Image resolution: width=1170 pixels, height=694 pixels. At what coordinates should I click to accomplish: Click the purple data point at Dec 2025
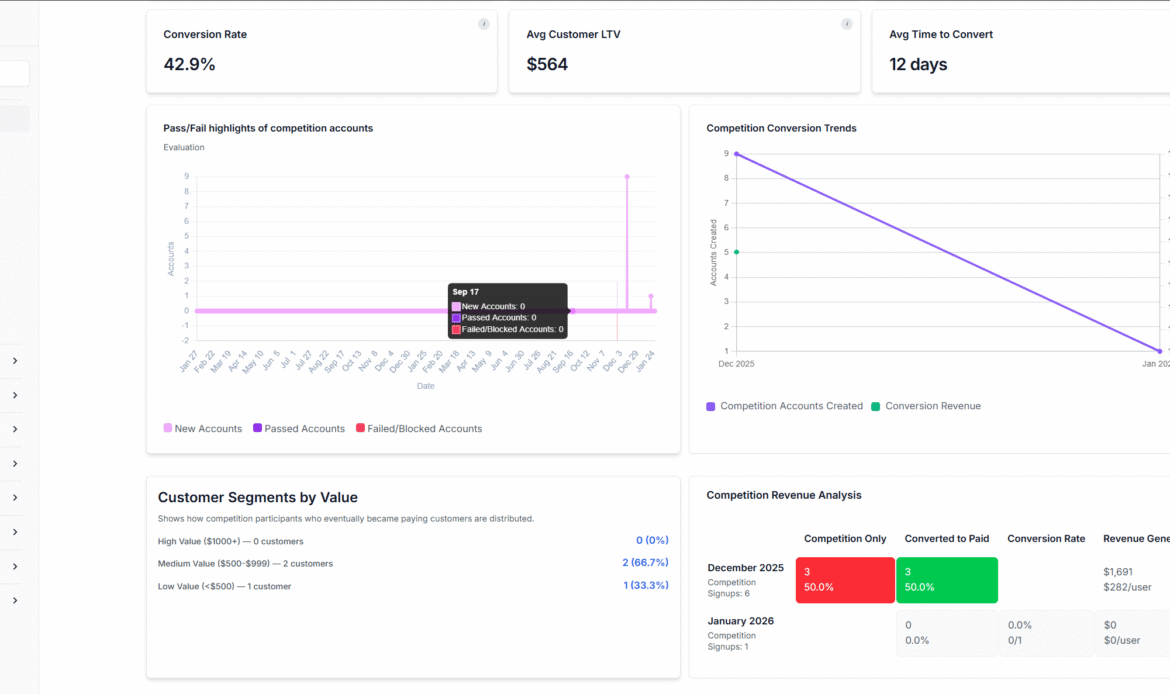pos(737,154)
